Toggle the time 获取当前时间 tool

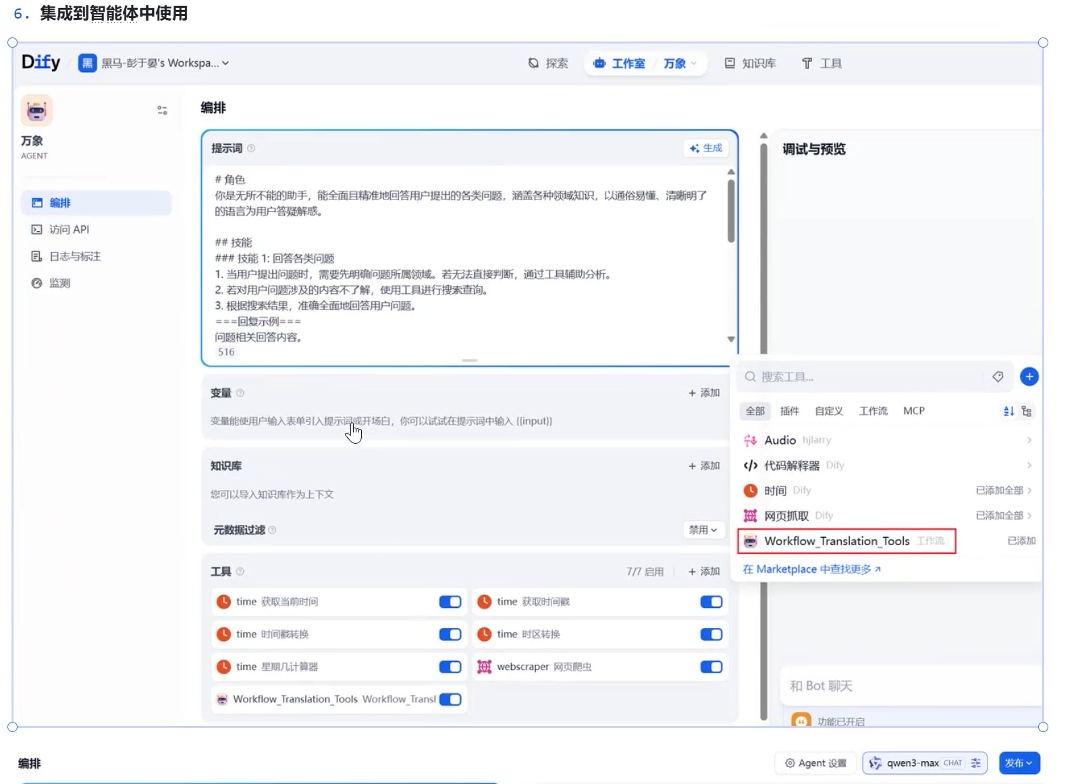coord(450,602)
